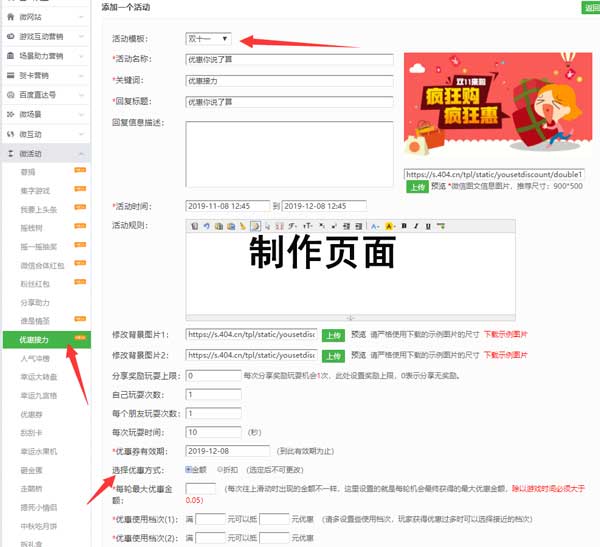Click 上传 button for 修改背景图片1
This screenshot has width=600, height=547.
333,335
